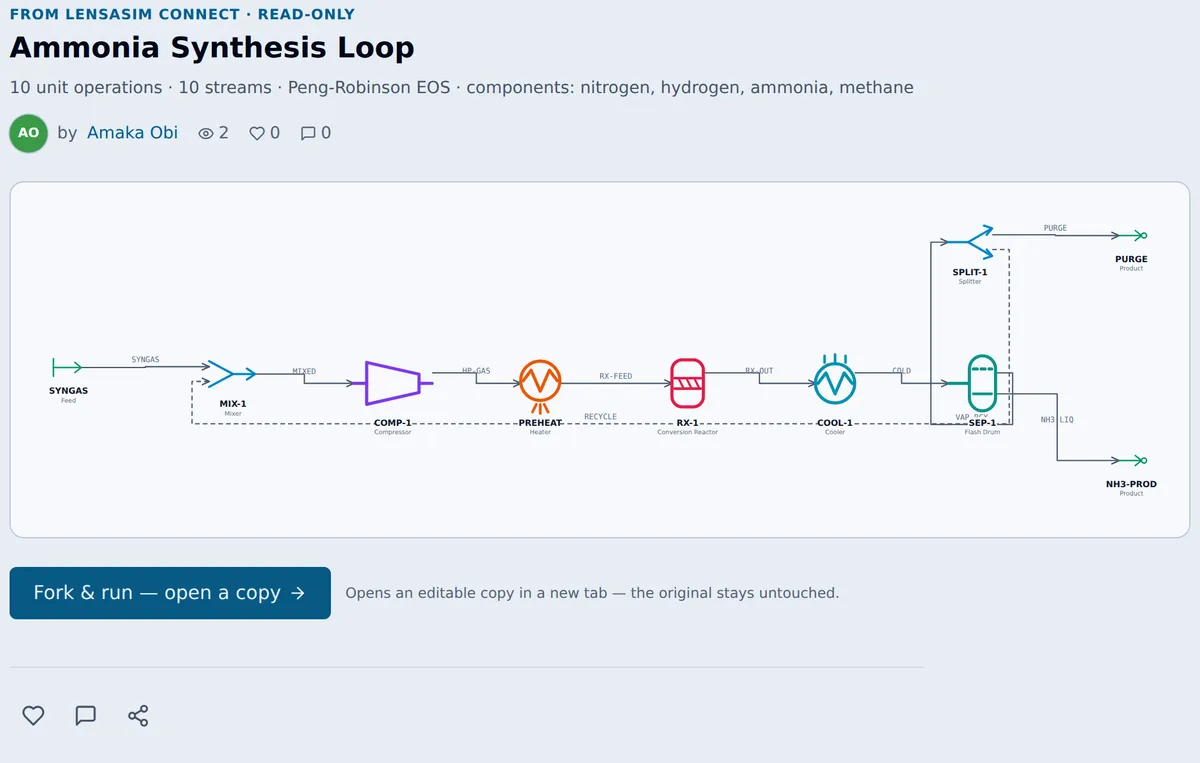
Task: Select the PURGE product arrow icon
Action: [1133, 236]
